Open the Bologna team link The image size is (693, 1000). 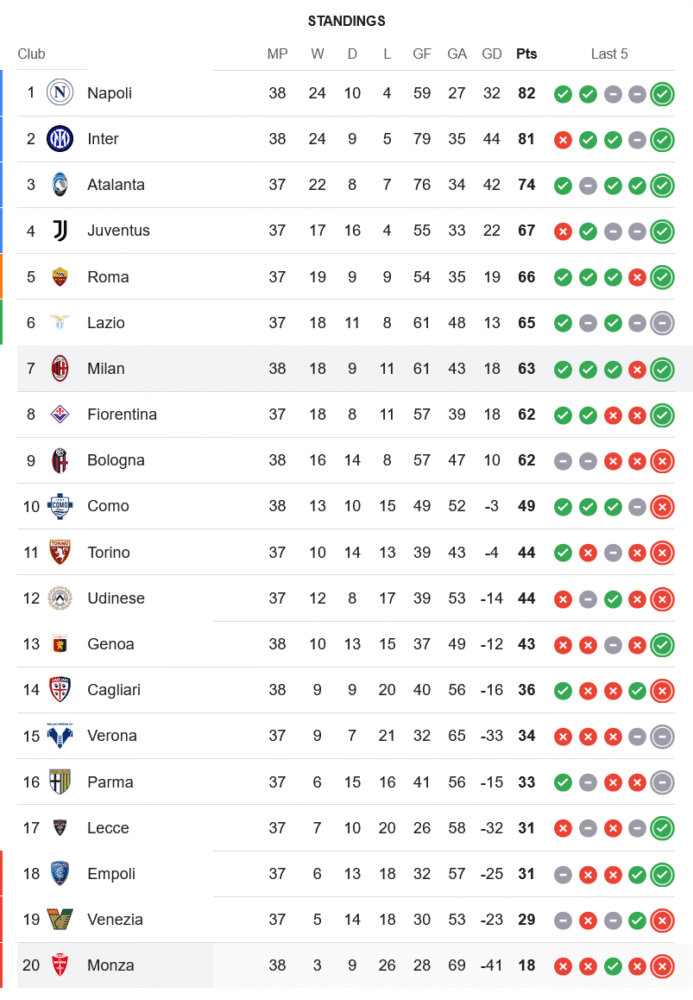pyautogui.click(x=116, y=461)
